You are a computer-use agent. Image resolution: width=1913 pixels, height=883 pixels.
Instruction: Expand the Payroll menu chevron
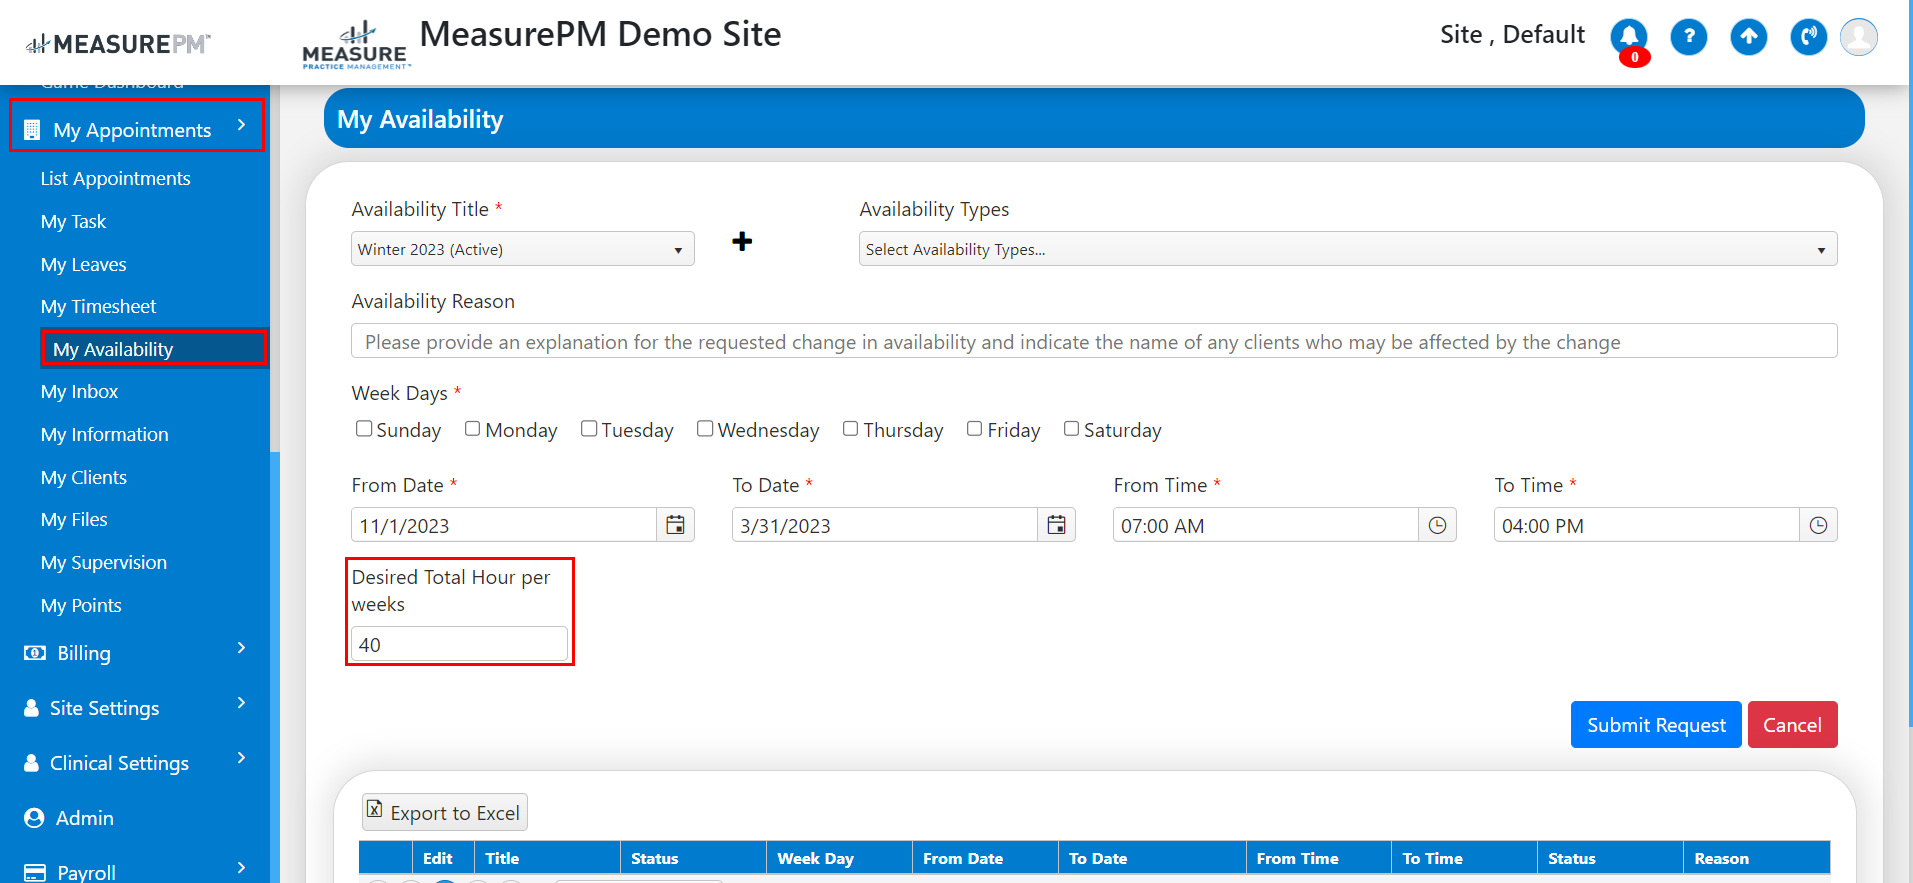point(241,868)
